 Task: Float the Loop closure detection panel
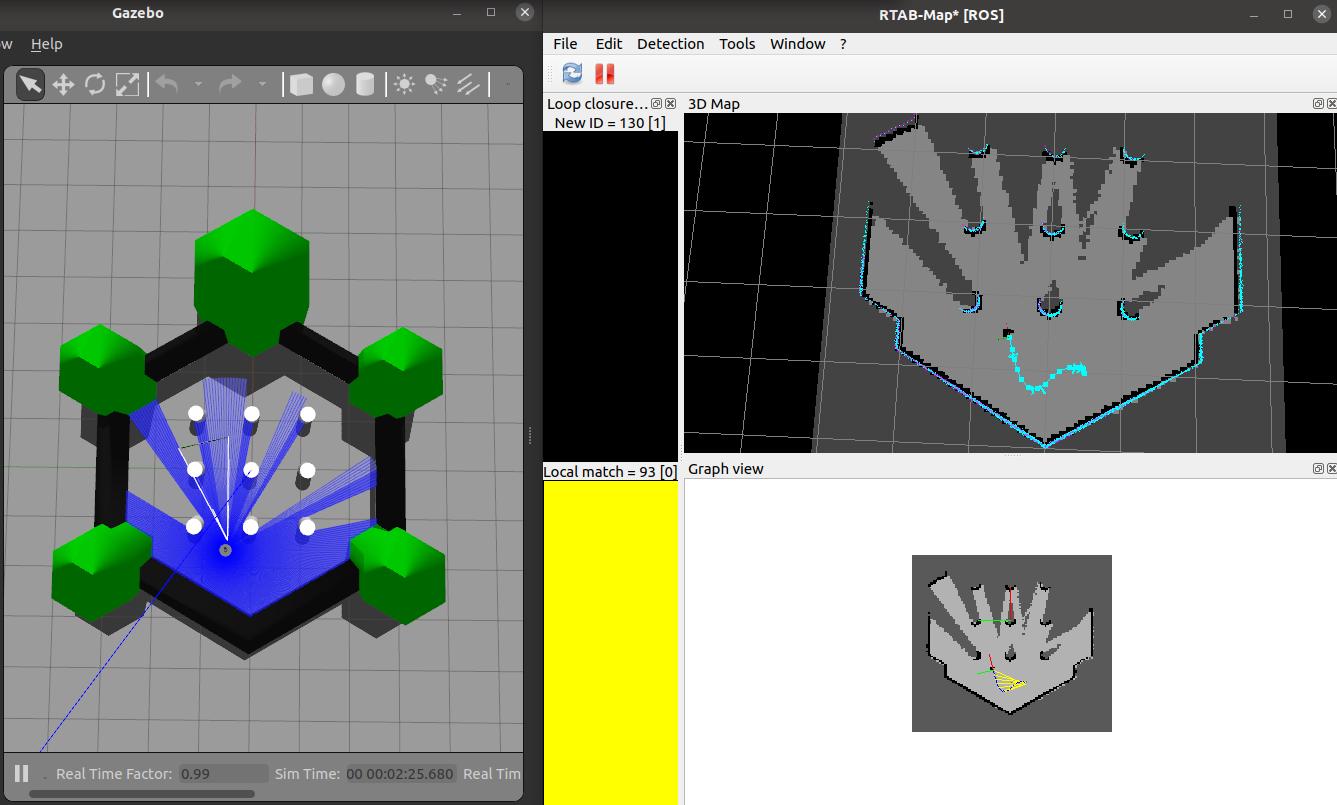point(657,104)
